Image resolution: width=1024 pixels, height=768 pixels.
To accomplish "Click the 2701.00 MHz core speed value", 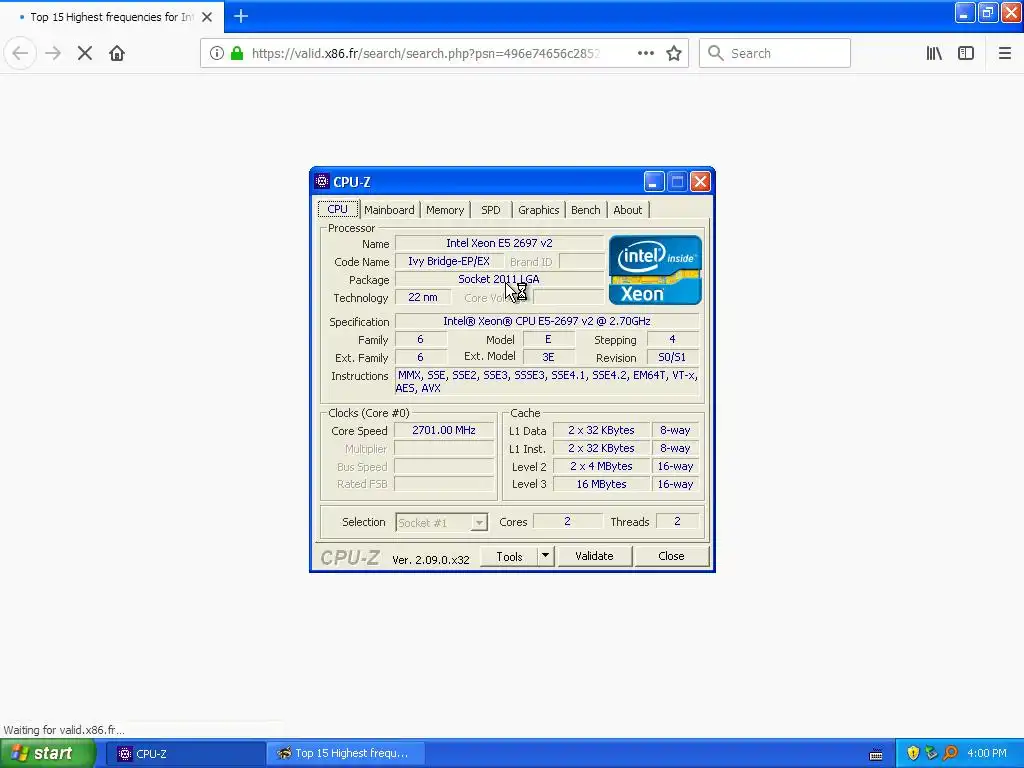I will click(444, 430).
